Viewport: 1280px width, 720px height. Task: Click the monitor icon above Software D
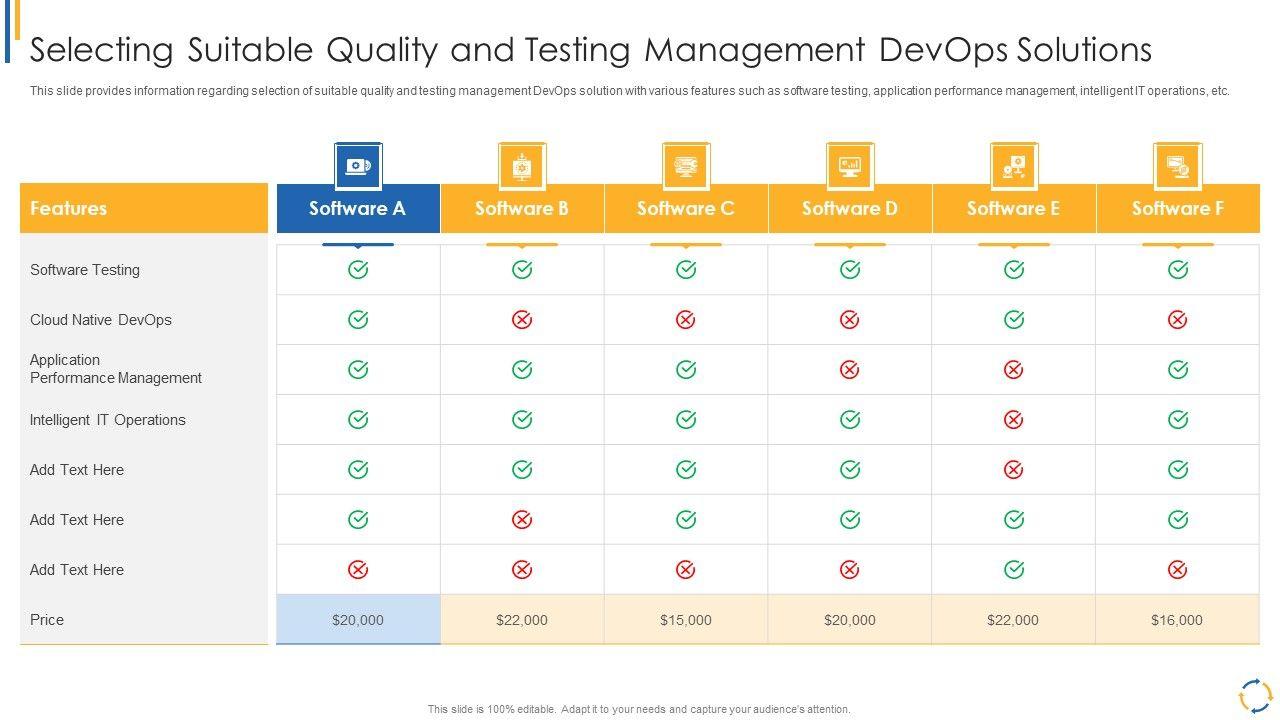850,166
